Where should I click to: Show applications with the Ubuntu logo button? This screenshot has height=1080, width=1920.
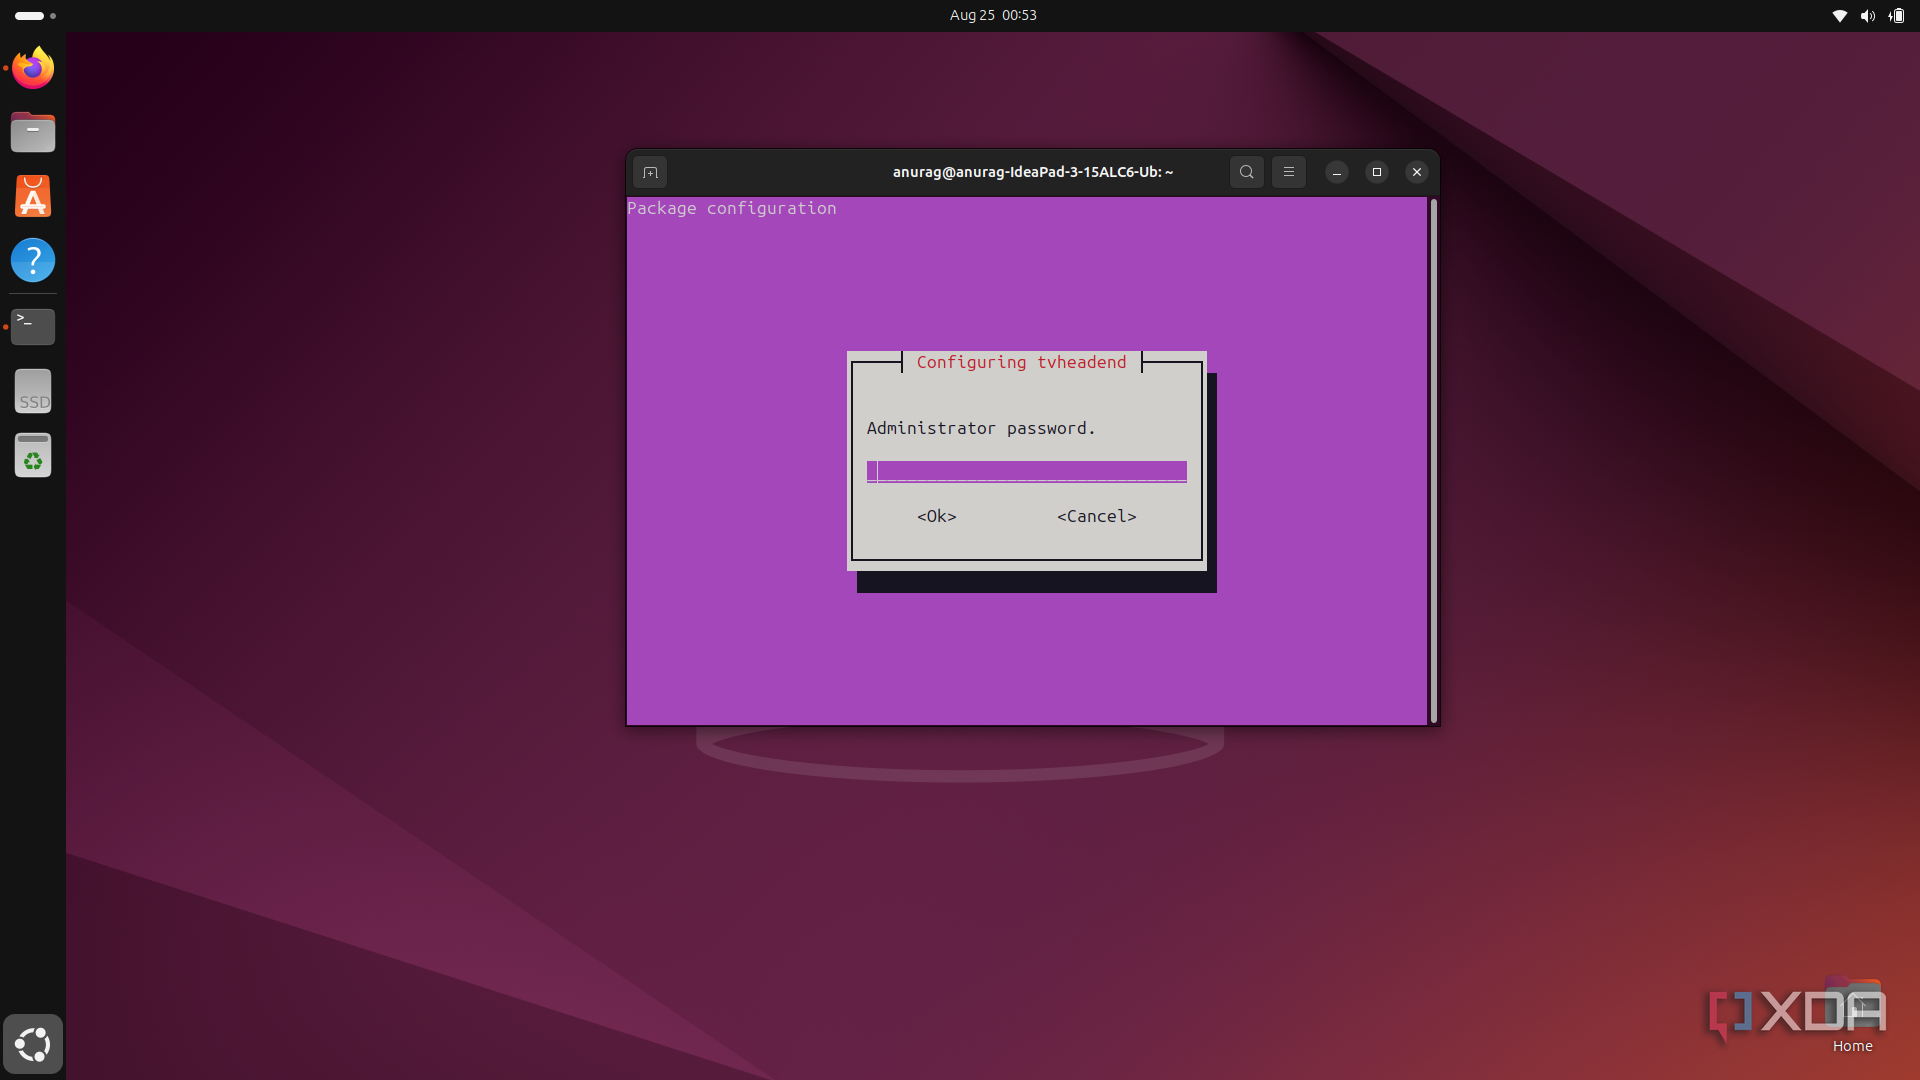tap(33, 1044)
